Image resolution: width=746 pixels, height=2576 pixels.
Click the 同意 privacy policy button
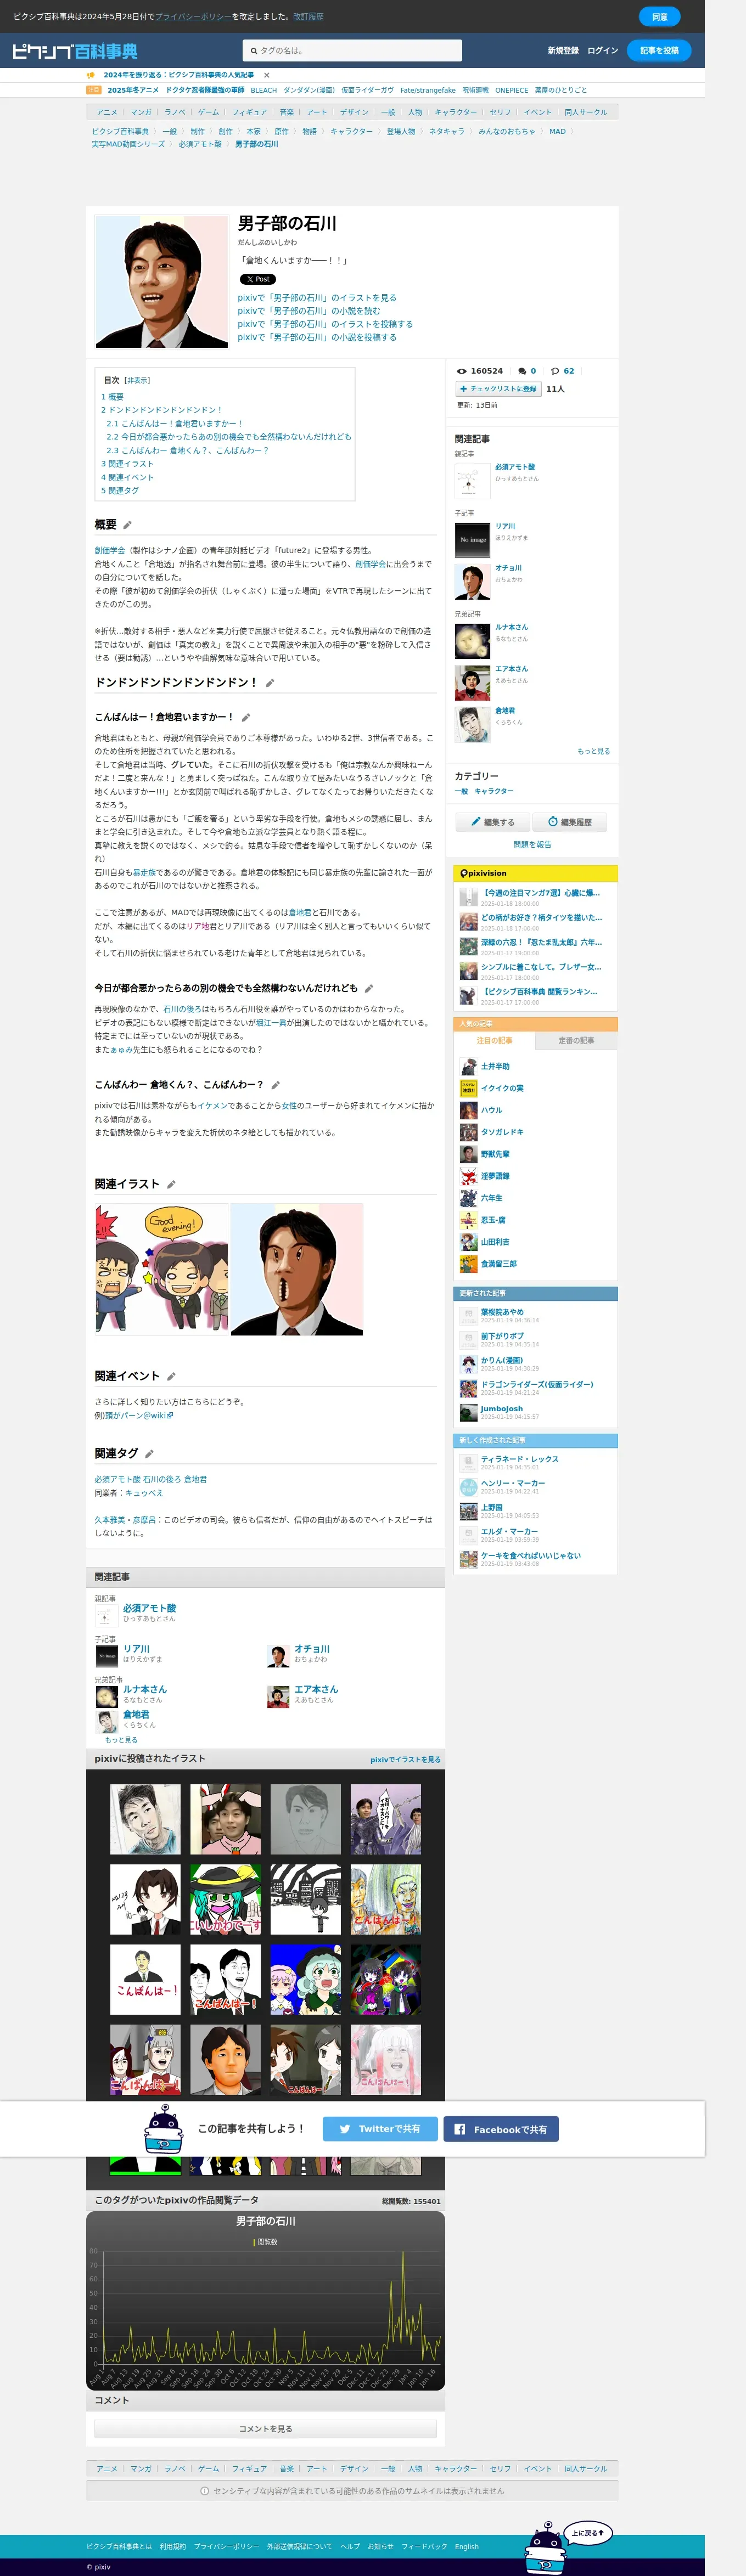[x=659, y=17]
